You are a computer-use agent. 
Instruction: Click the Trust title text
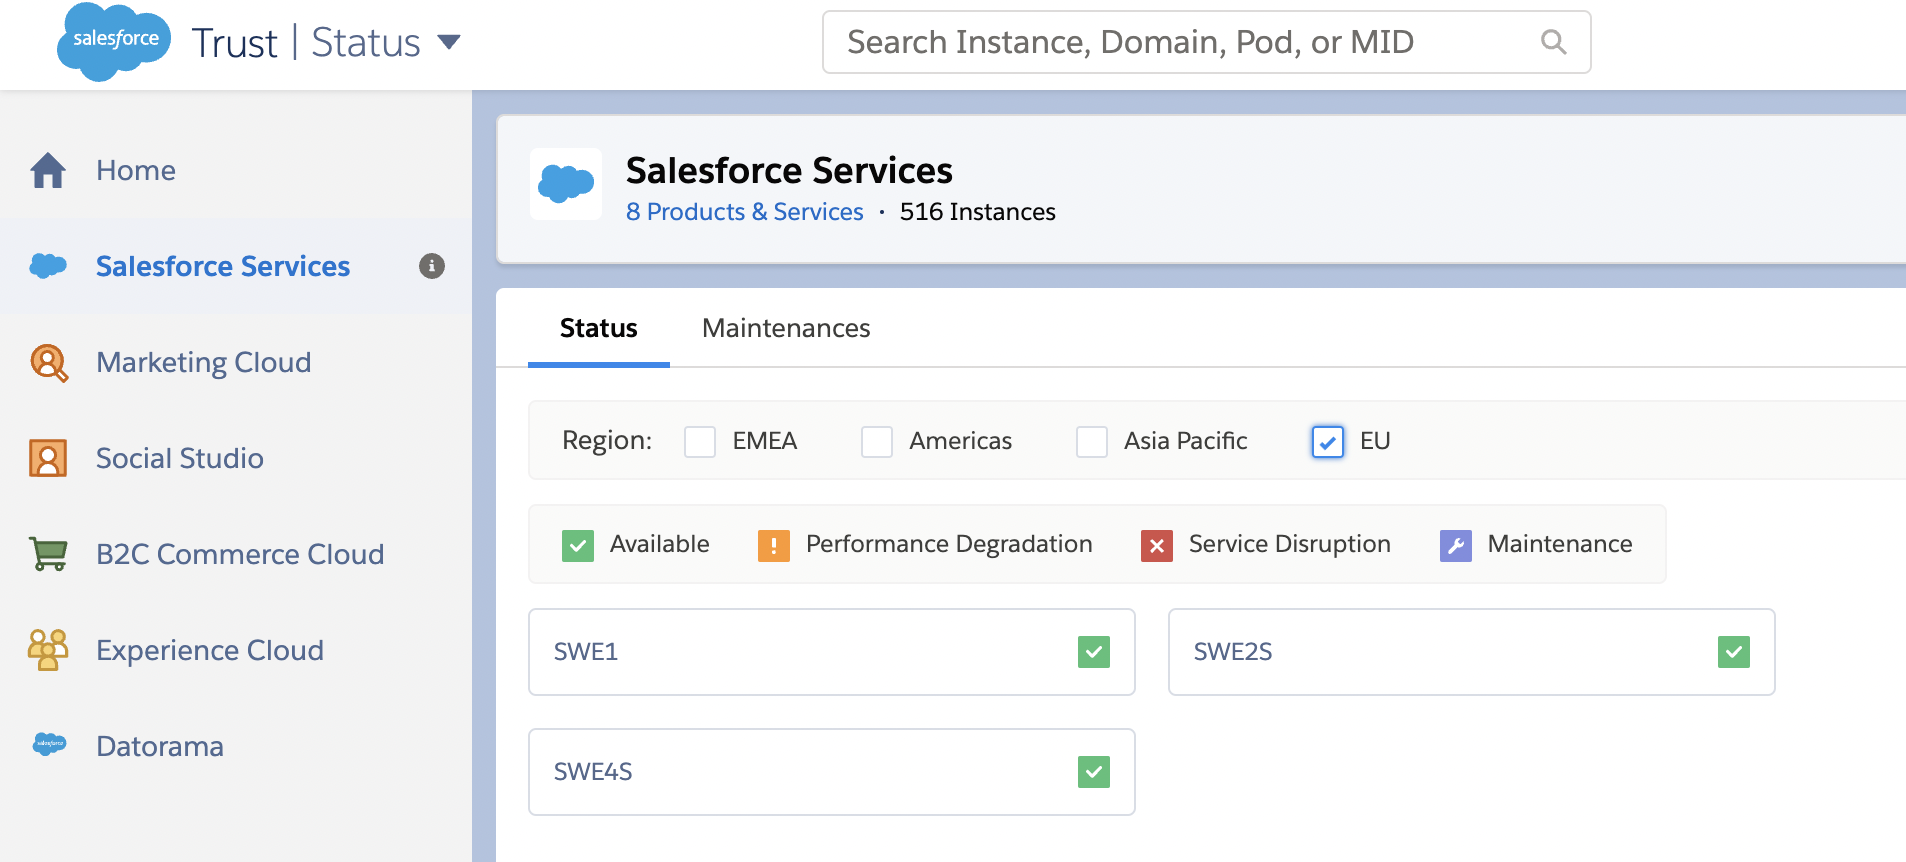[x=234, y=42]
